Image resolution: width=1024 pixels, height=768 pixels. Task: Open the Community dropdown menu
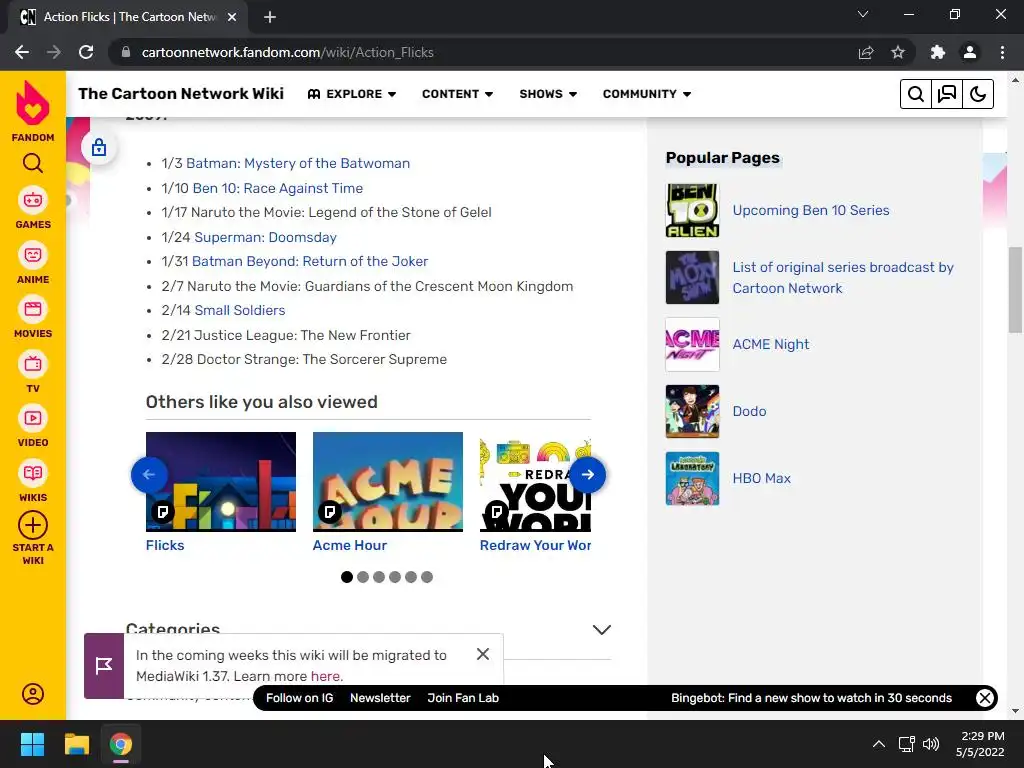point(647,94)
